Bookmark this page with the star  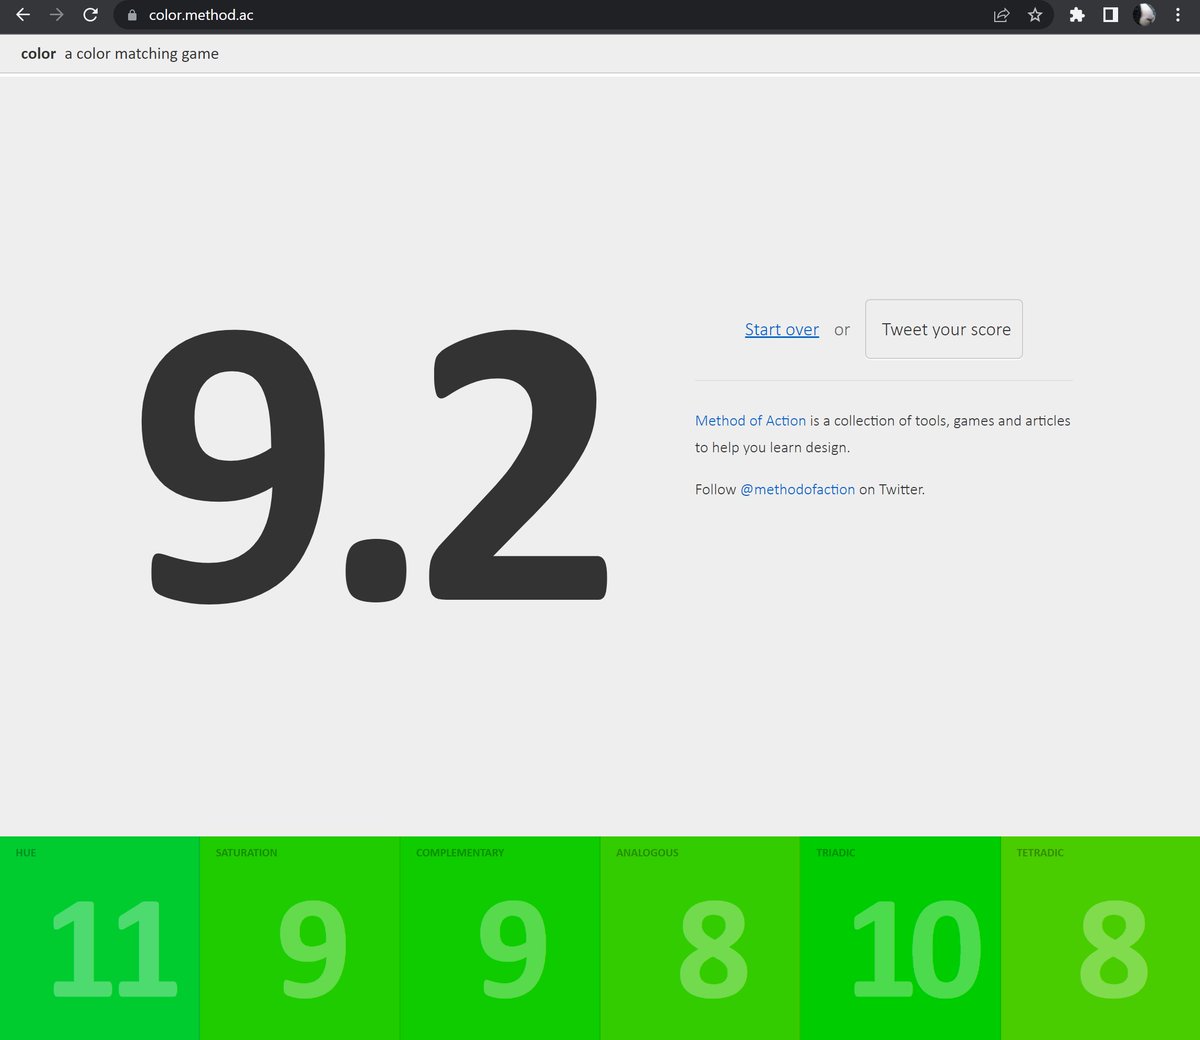click(1035, 15)
